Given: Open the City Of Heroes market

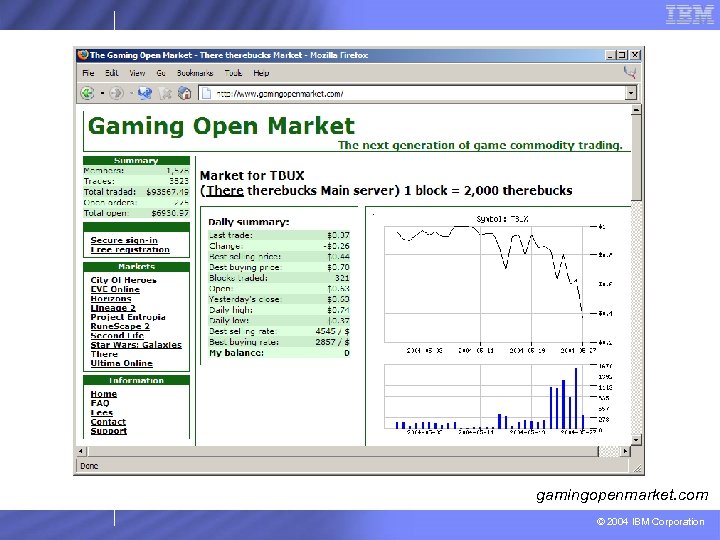Looking at the screenshot, I should click(x=124, y=280).
